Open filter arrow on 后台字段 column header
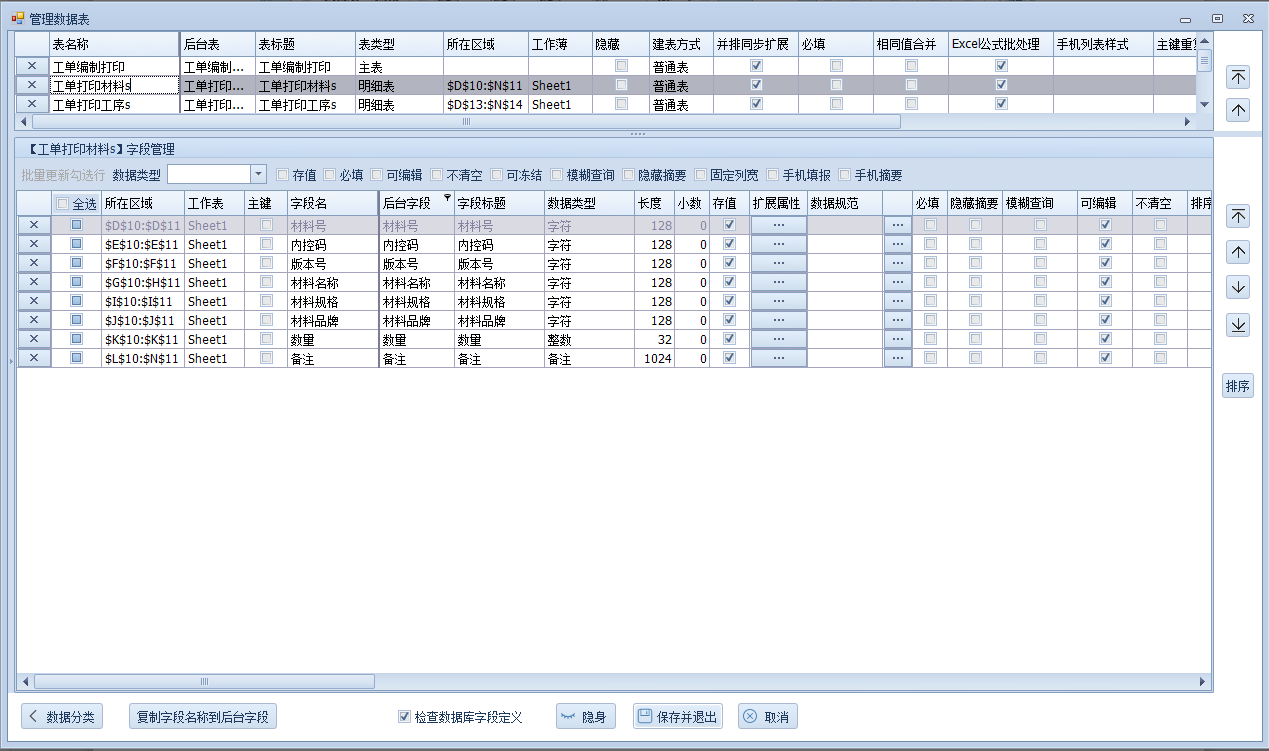1269x751 pixels. 447,198
